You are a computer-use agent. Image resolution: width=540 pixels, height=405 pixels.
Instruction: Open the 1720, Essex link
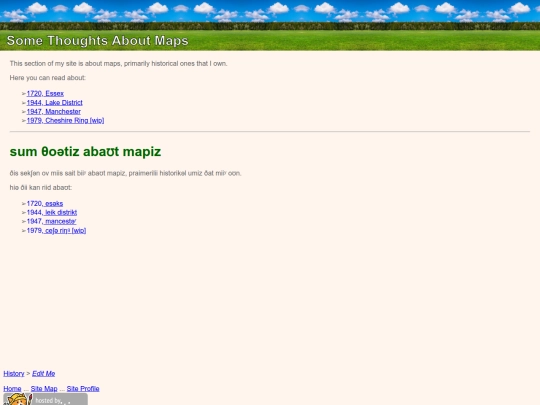click(45, 93)
